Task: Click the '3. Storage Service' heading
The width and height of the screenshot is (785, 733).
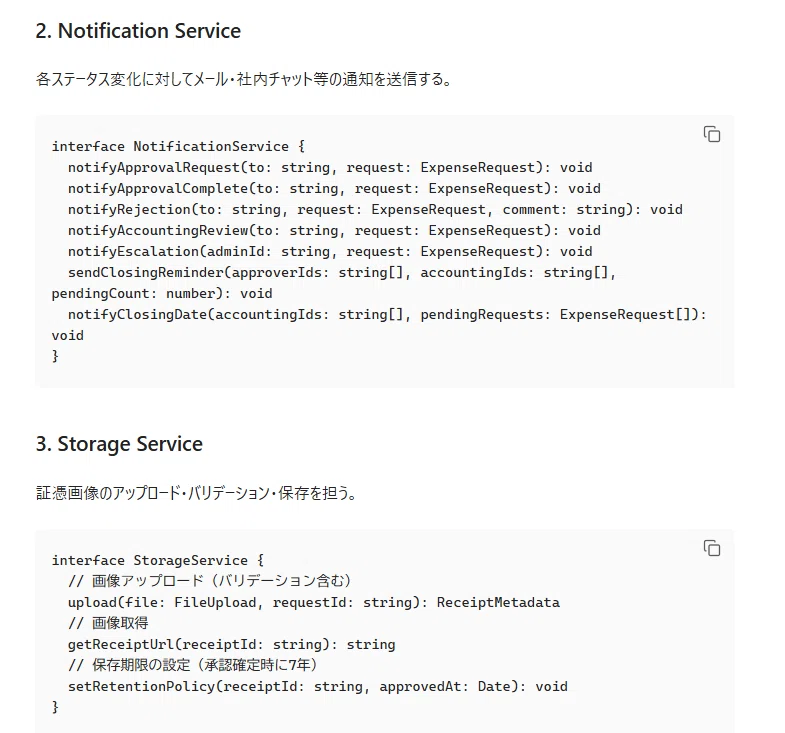Action: (119, 444)
